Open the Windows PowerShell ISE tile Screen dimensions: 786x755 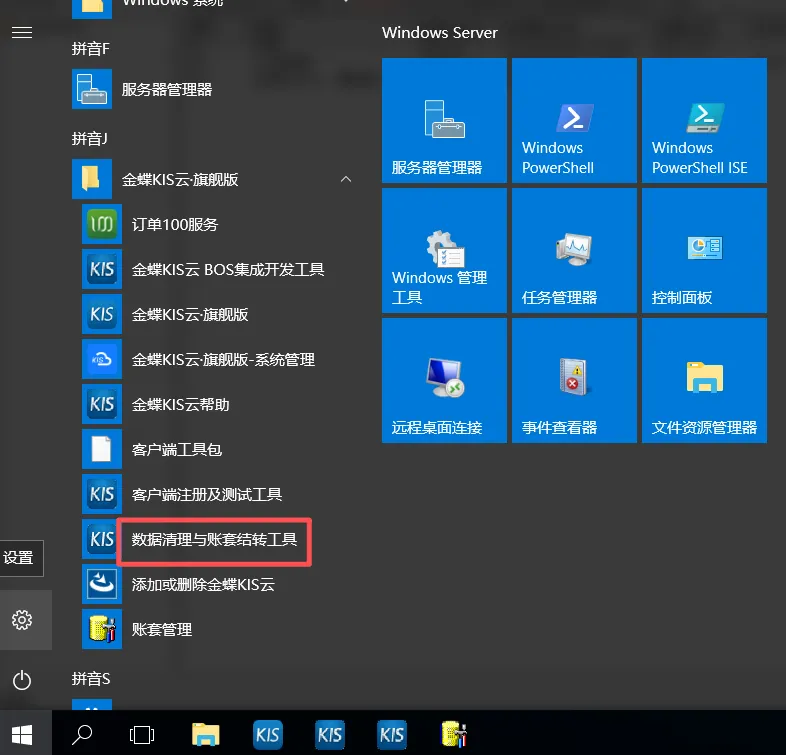pyautogui.click(x=704, y=120)
